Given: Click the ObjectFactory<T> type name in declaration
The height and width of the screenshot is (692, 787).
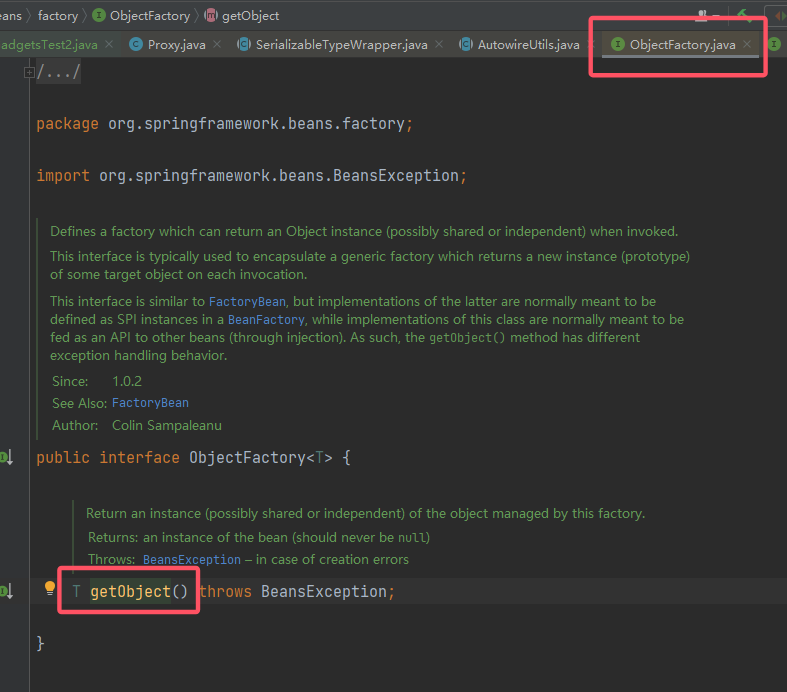Looking at the screenshot, I should [x=260, y=458].
